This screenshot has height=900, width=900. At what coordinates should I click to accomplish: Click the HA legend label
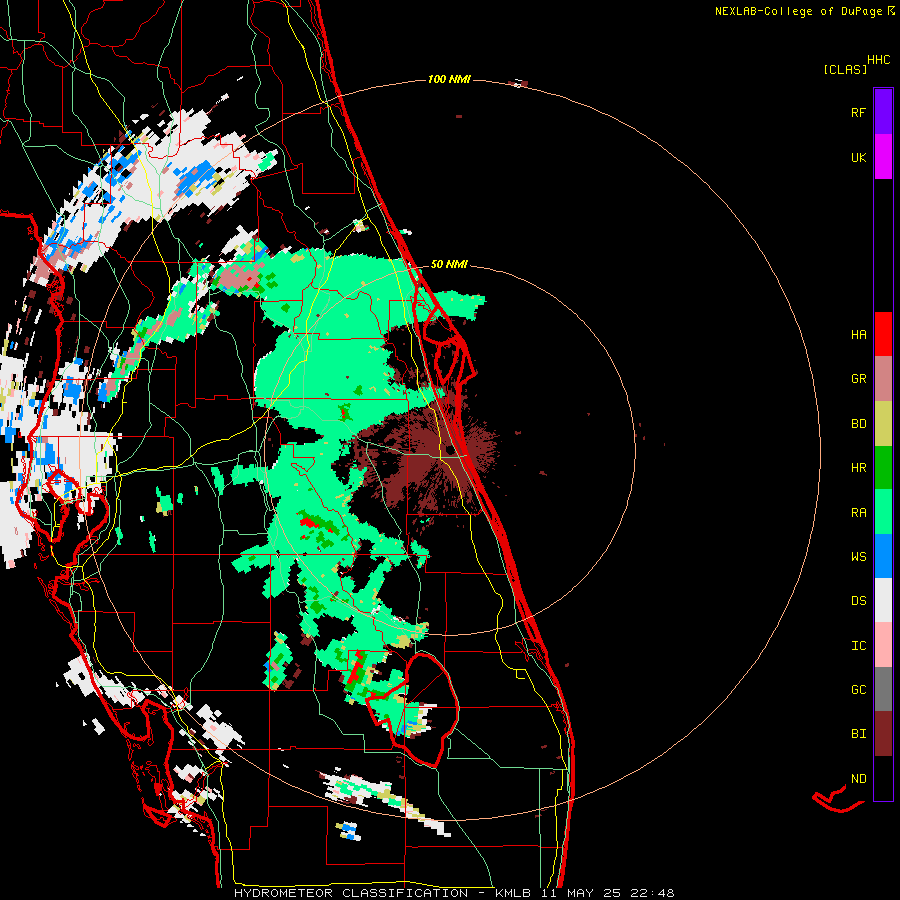coord(858,334)
